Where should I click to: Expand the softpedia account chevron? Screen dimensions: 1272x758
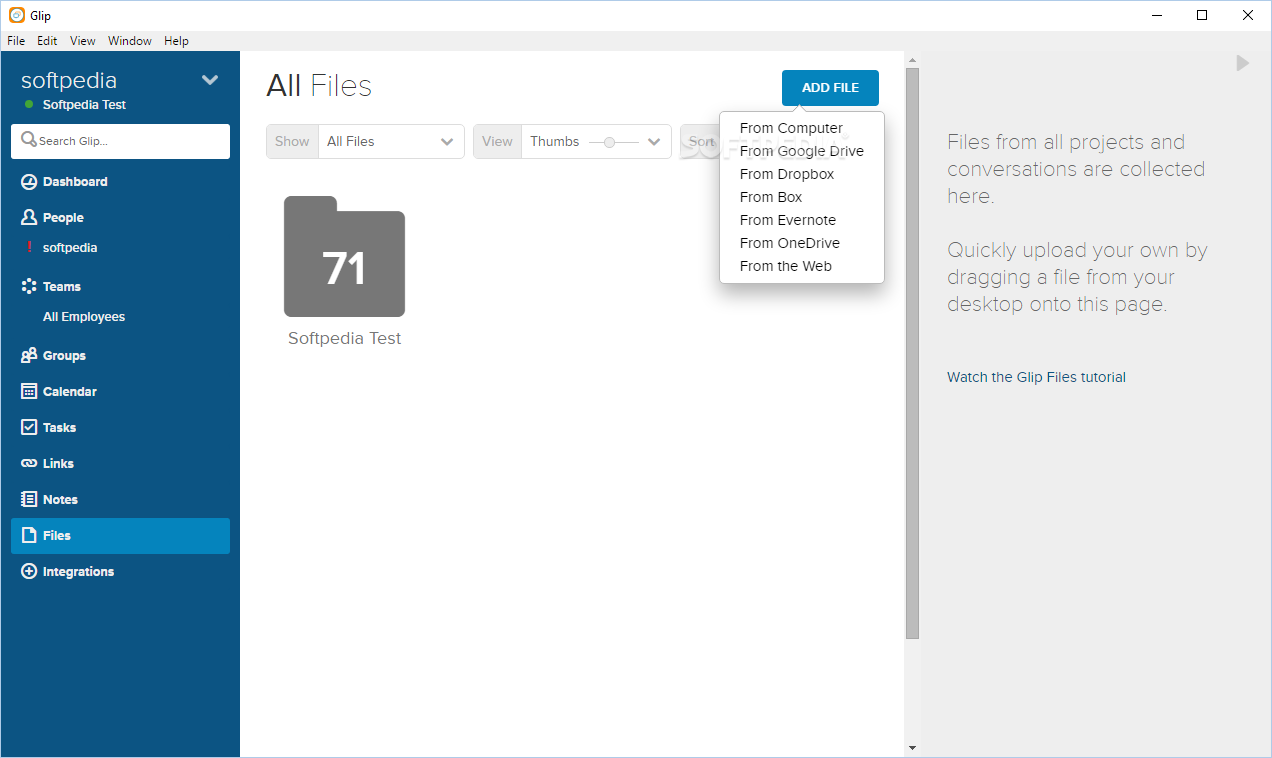210,80
